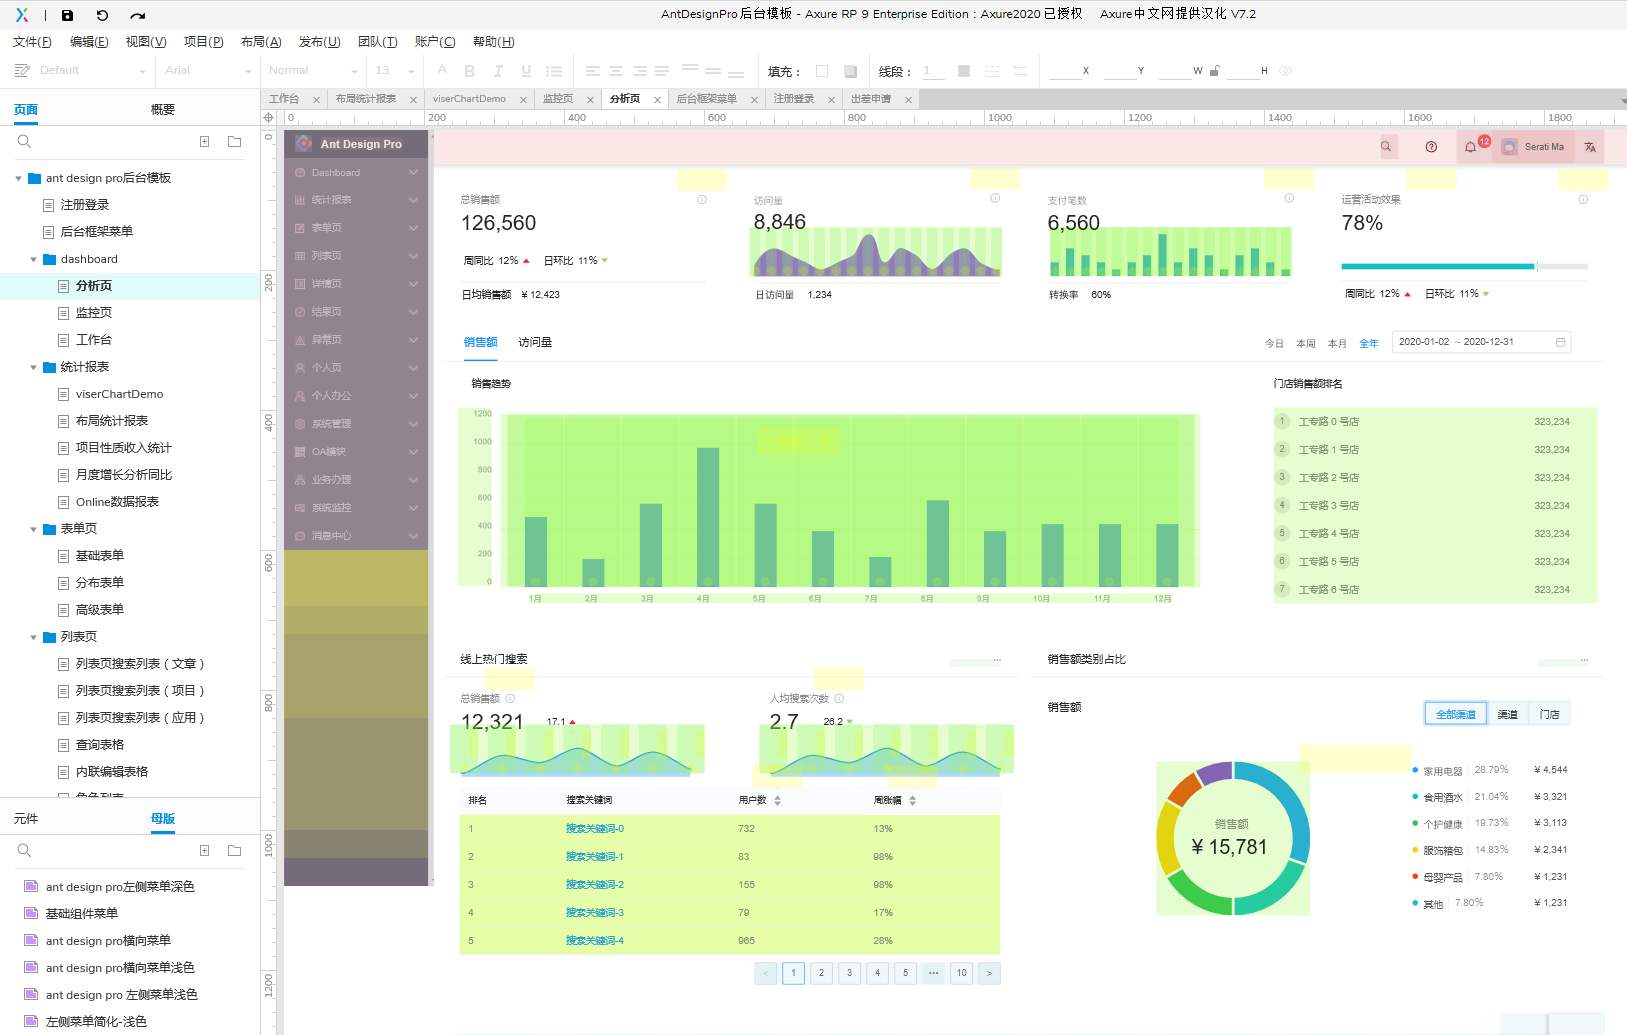
Task: Toggle the hidden eye icon in toolbar
Action: [x=1286, y=71]
